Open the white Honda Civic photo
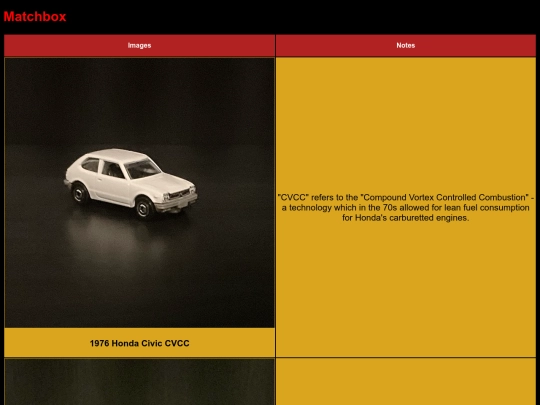The height and width of the screenshot is (405, 540). pos(139,193)
